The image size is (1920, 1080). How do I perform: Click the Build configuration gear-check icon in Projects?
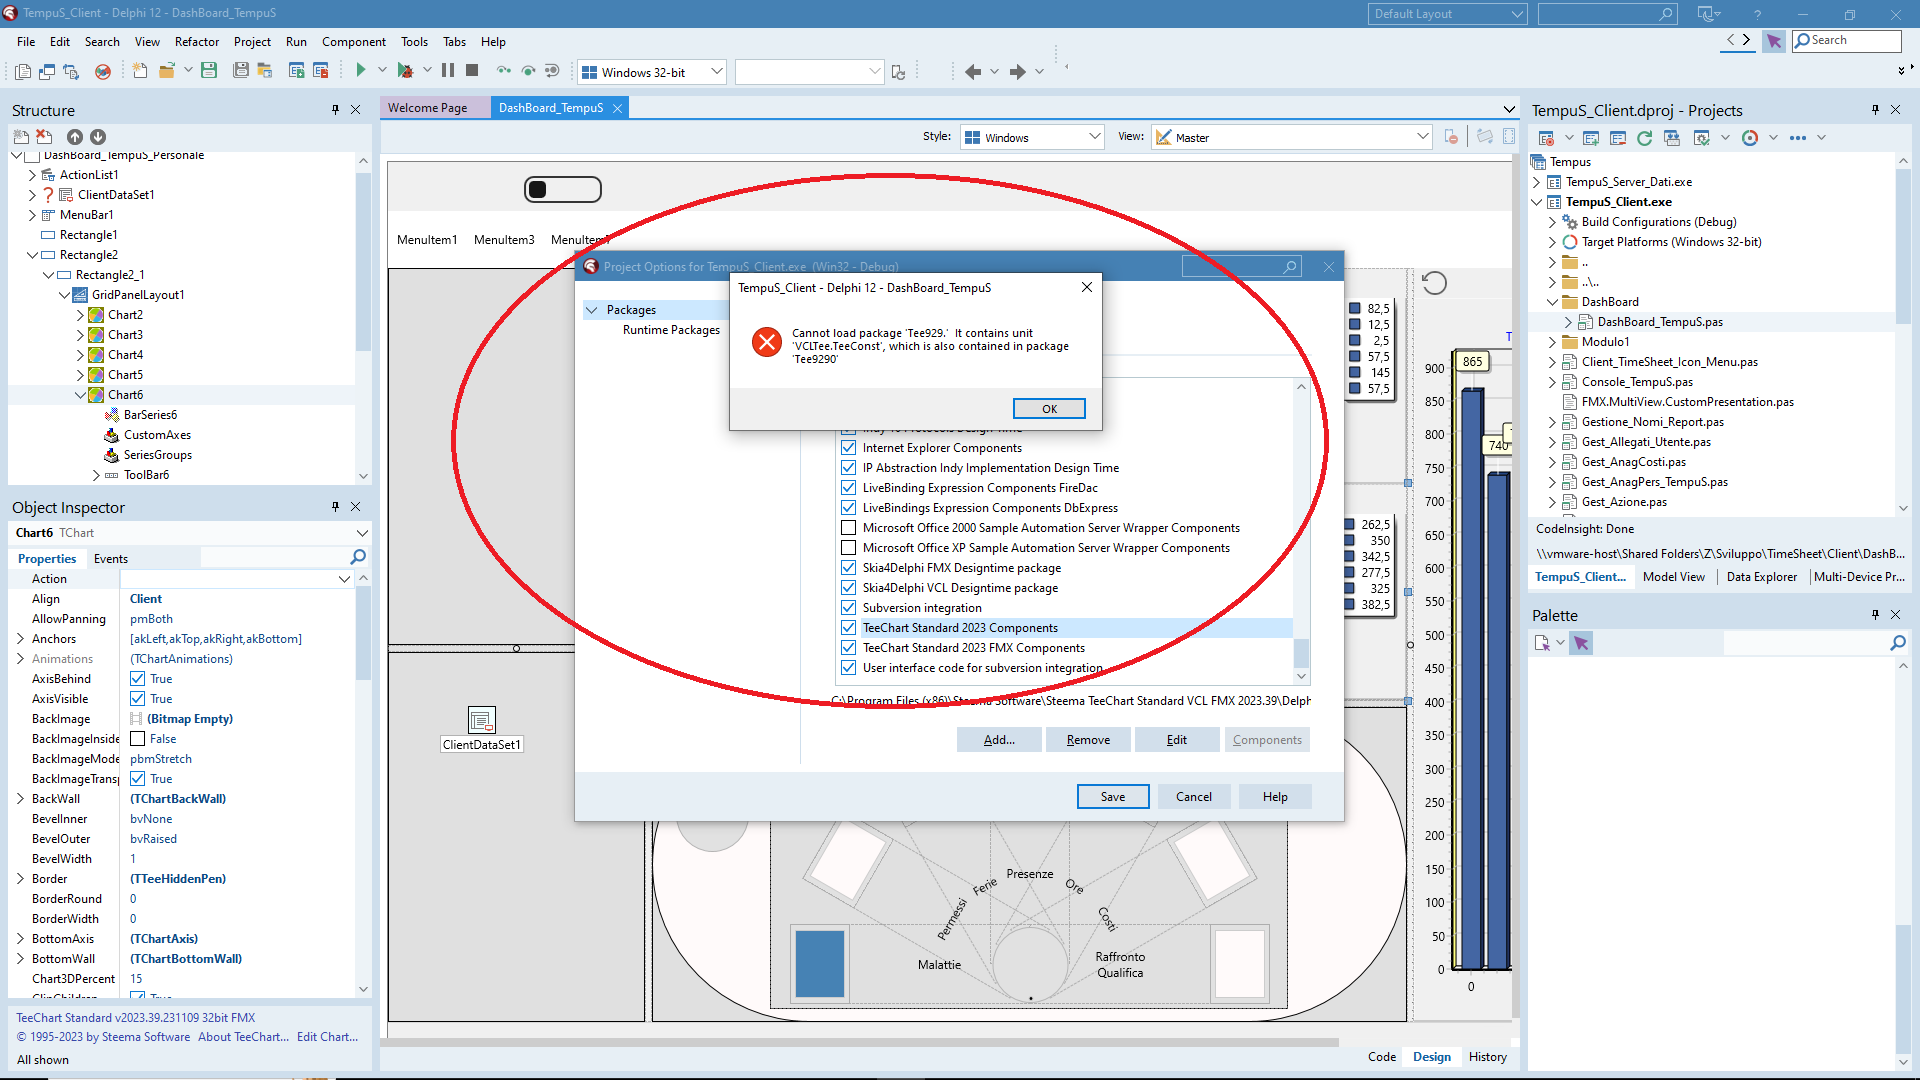1701,138
